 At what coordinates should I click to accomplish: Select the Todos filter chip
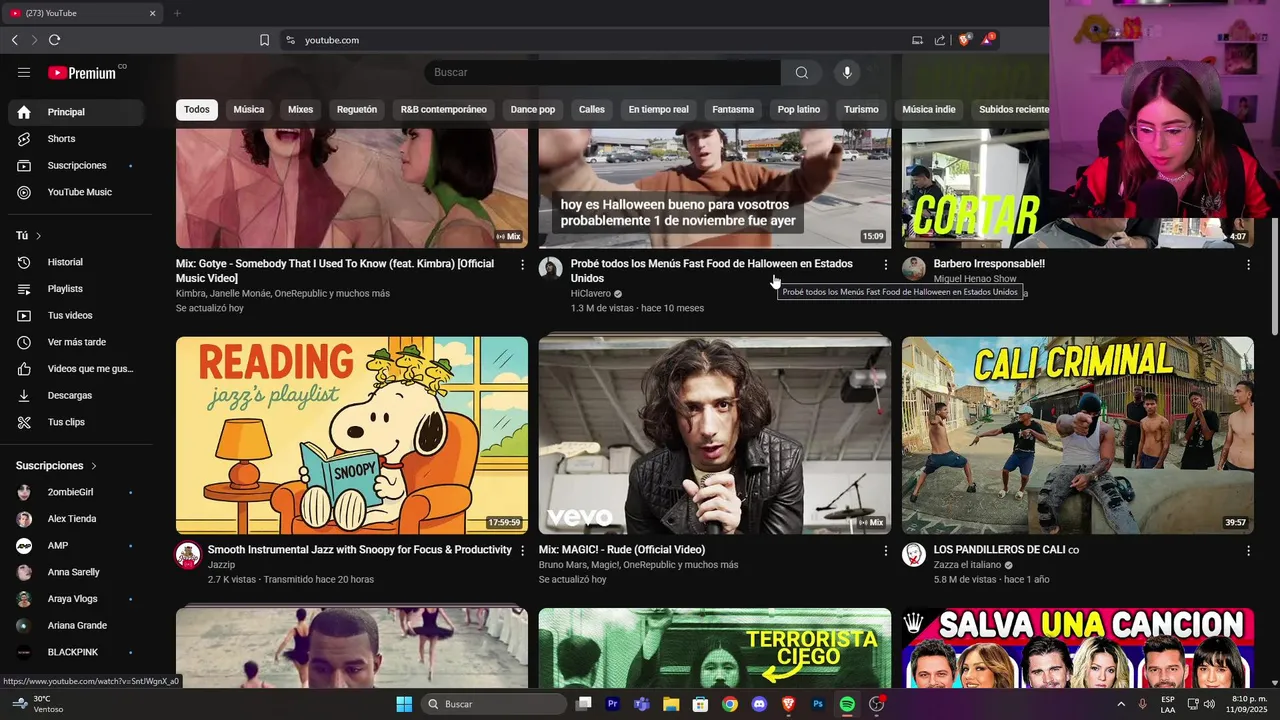click(197, 110)
